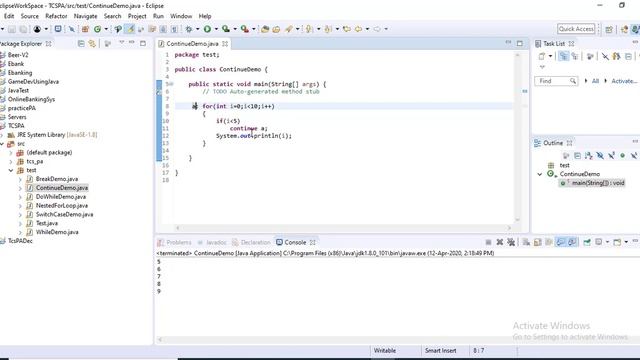
Task: Open Type icon in main toolbar
Action: pos(265,29)
